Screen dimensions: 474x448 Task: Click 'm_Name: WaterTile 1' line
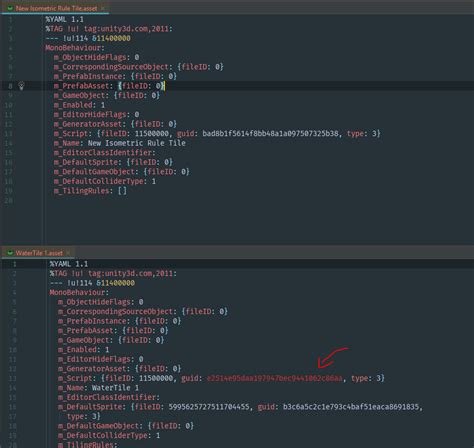(x=98, y=388)
